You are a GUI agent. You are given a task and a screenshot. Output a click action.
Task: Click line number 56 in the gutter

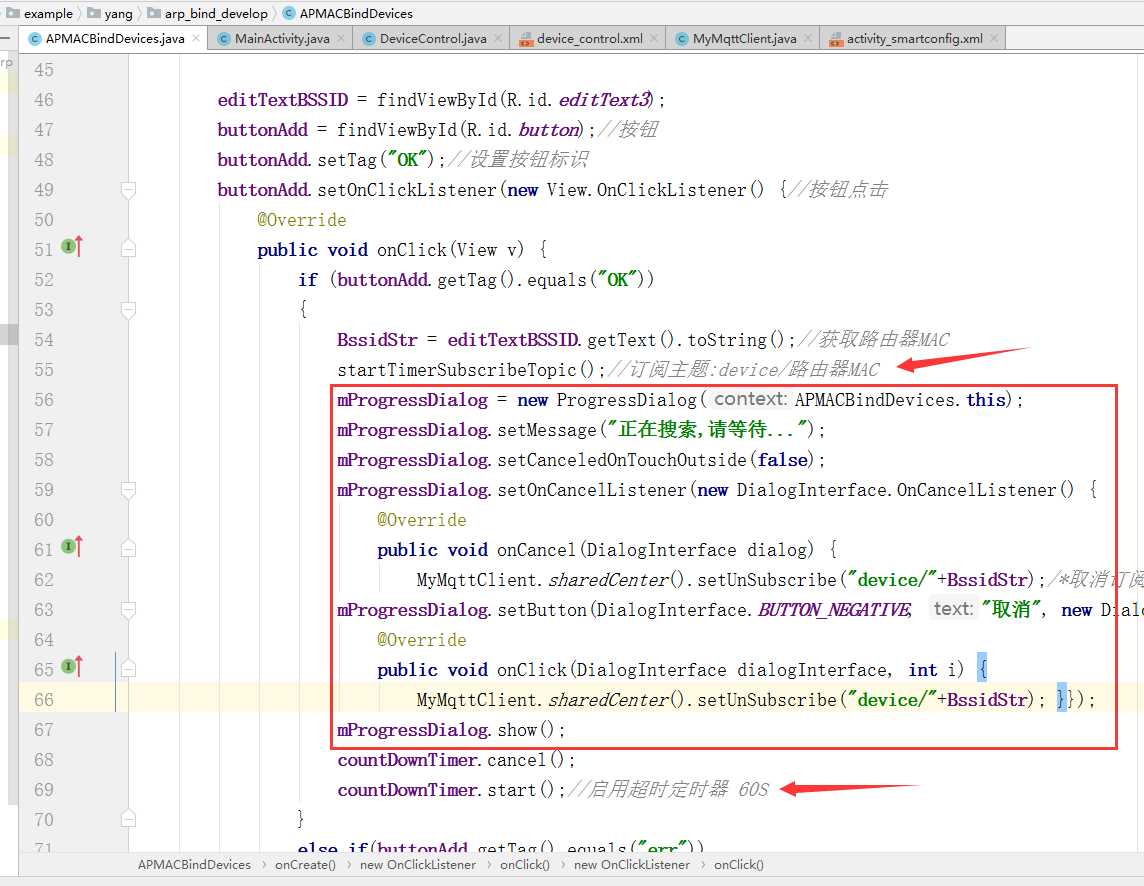click(44, 400)
